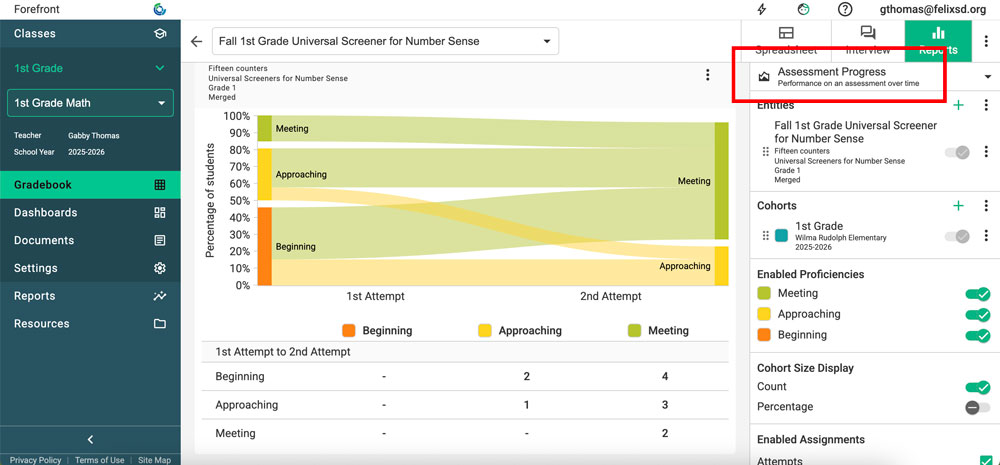Add a new entity with plus icon
This screenshot has height=465, width=1000.
(958, 105)
